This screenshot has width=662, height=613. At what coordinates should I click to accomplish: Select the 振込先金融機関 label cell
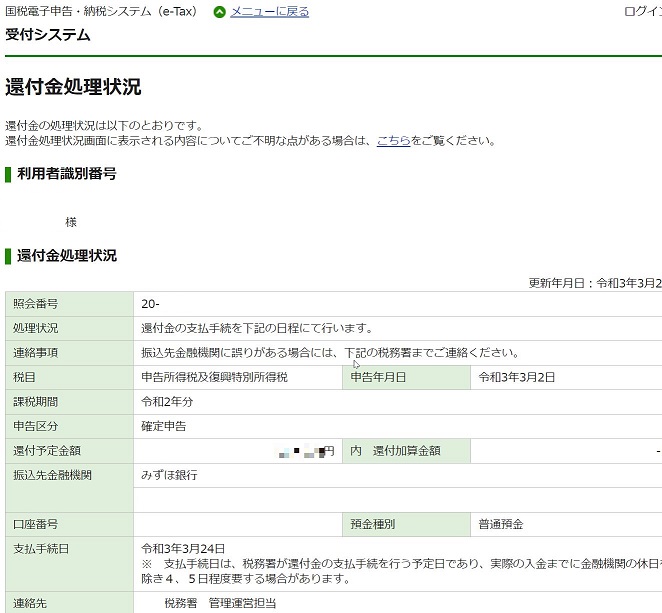pos(69,488)
